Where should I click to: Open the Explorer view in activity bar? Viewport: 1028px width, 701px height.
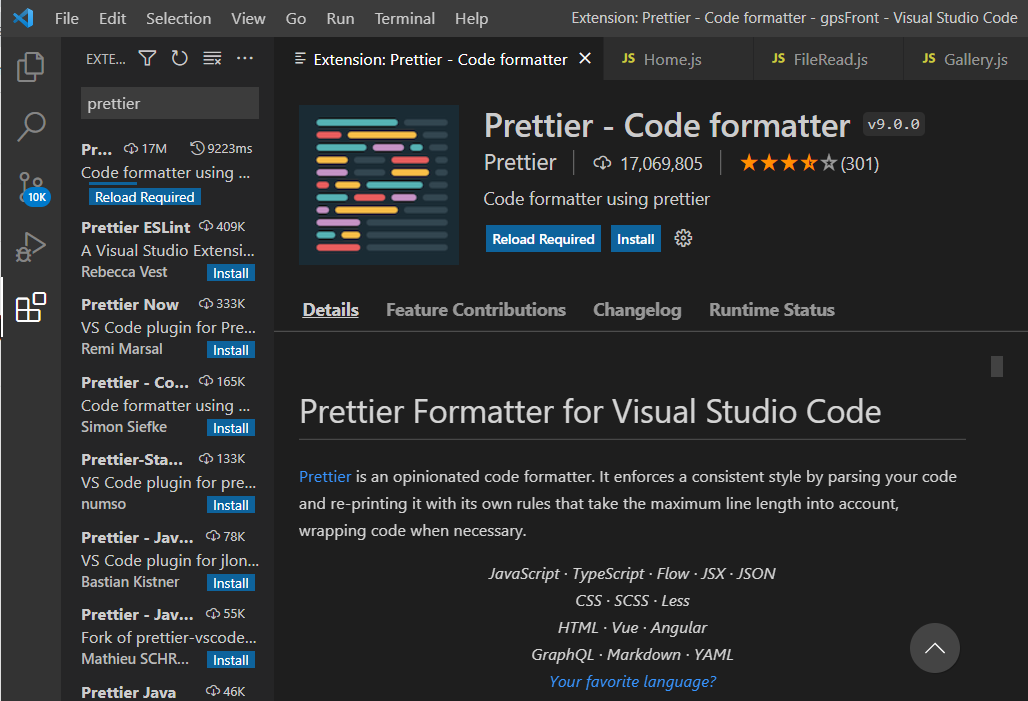30,66
